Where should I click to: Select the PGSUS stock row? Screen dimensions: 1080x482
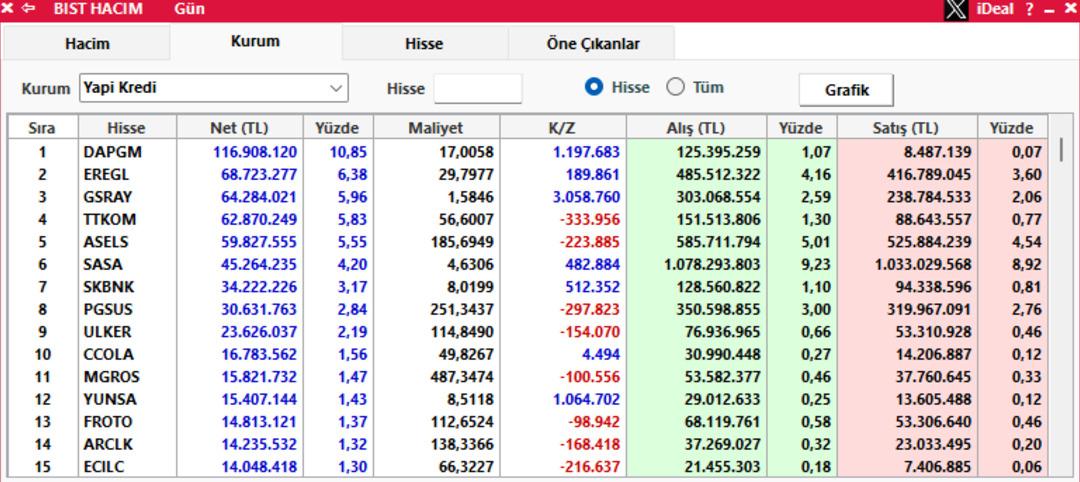[528, 309]
